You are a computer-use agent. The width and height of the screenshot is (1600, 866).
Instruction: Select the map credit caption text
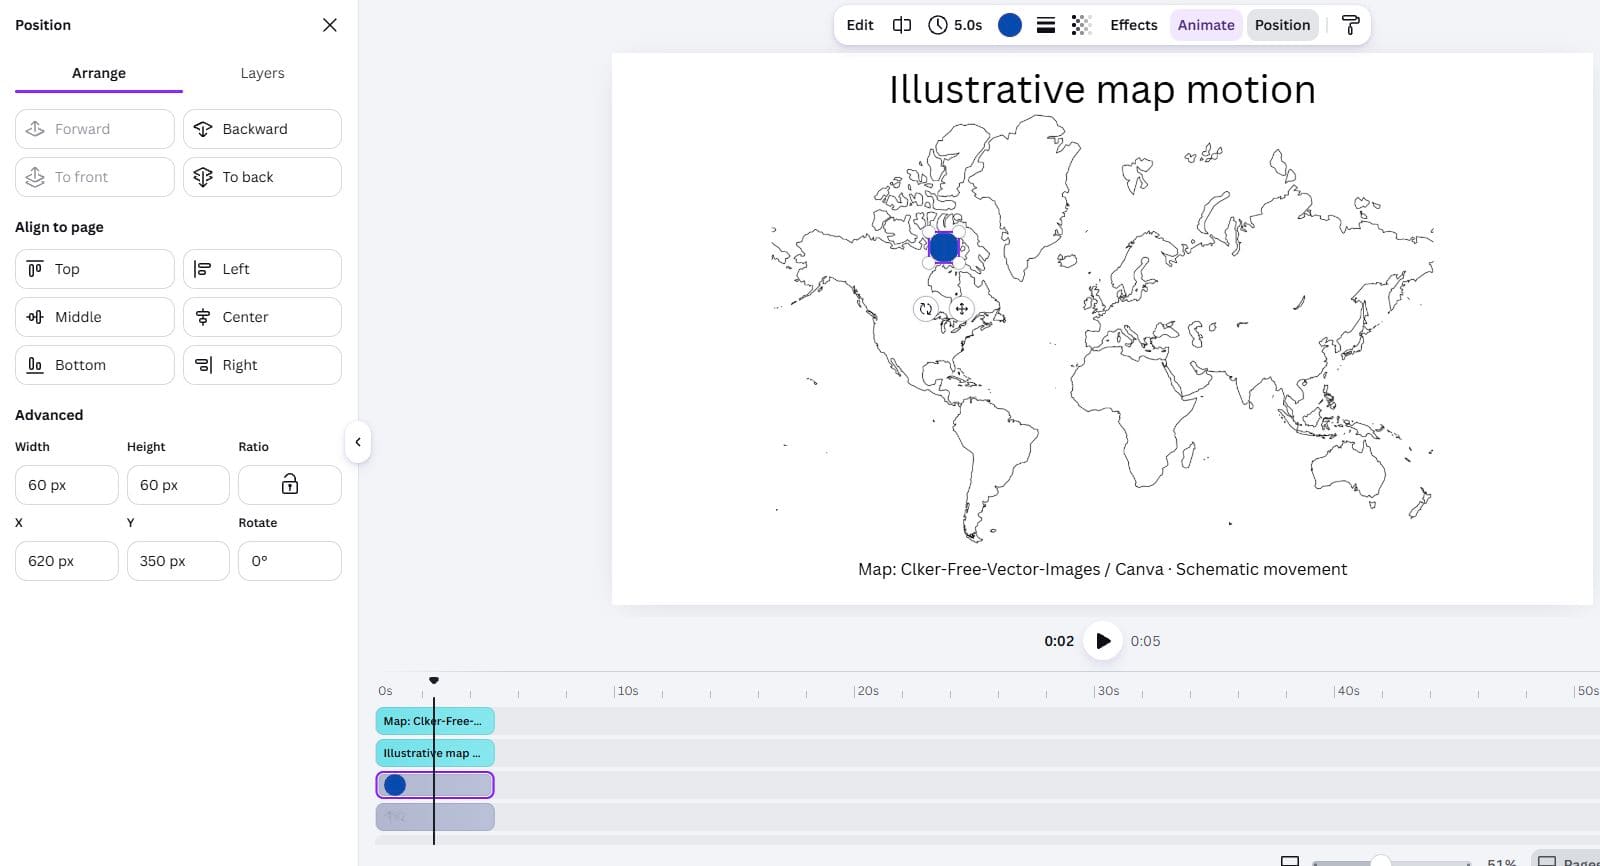1102,569
